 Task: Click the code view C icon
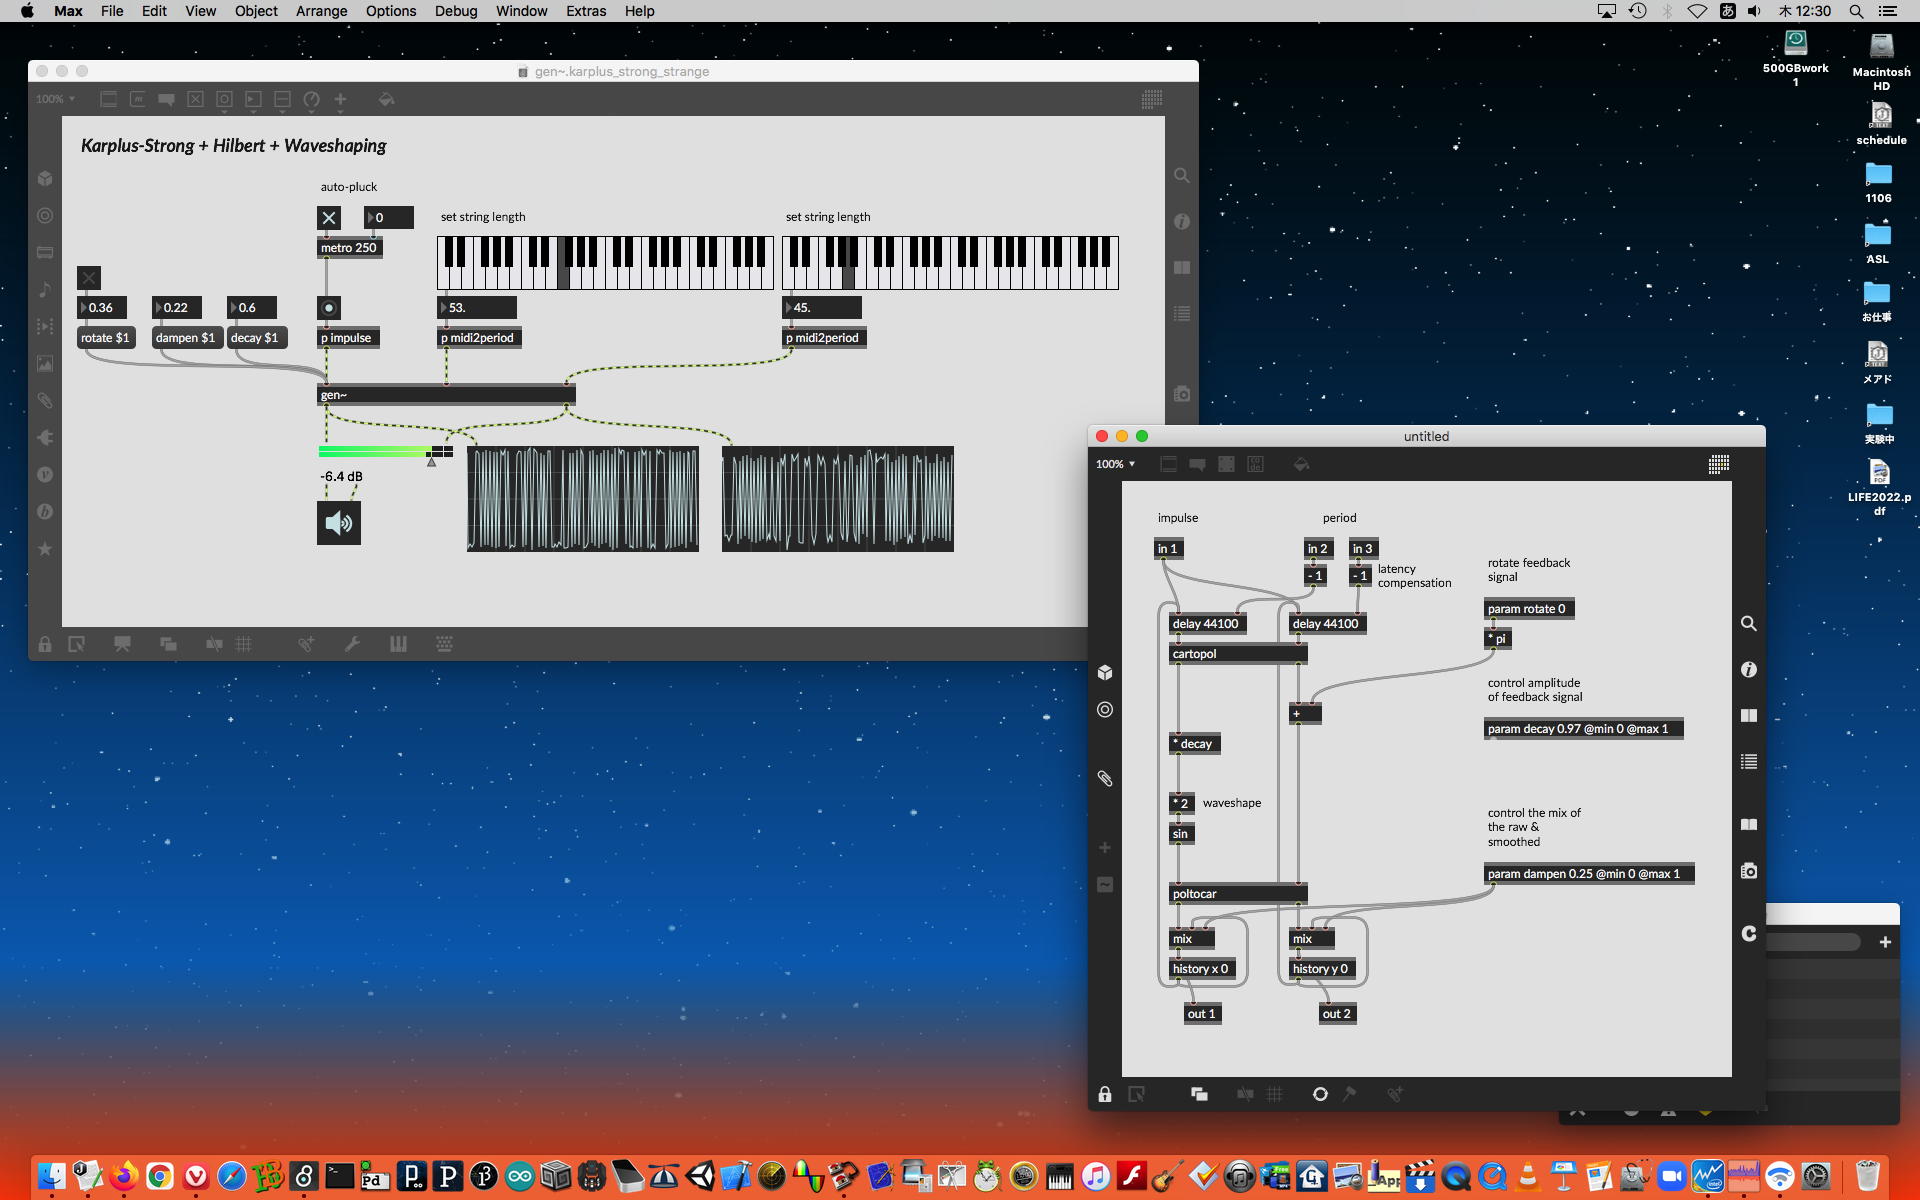[1748, 933]
